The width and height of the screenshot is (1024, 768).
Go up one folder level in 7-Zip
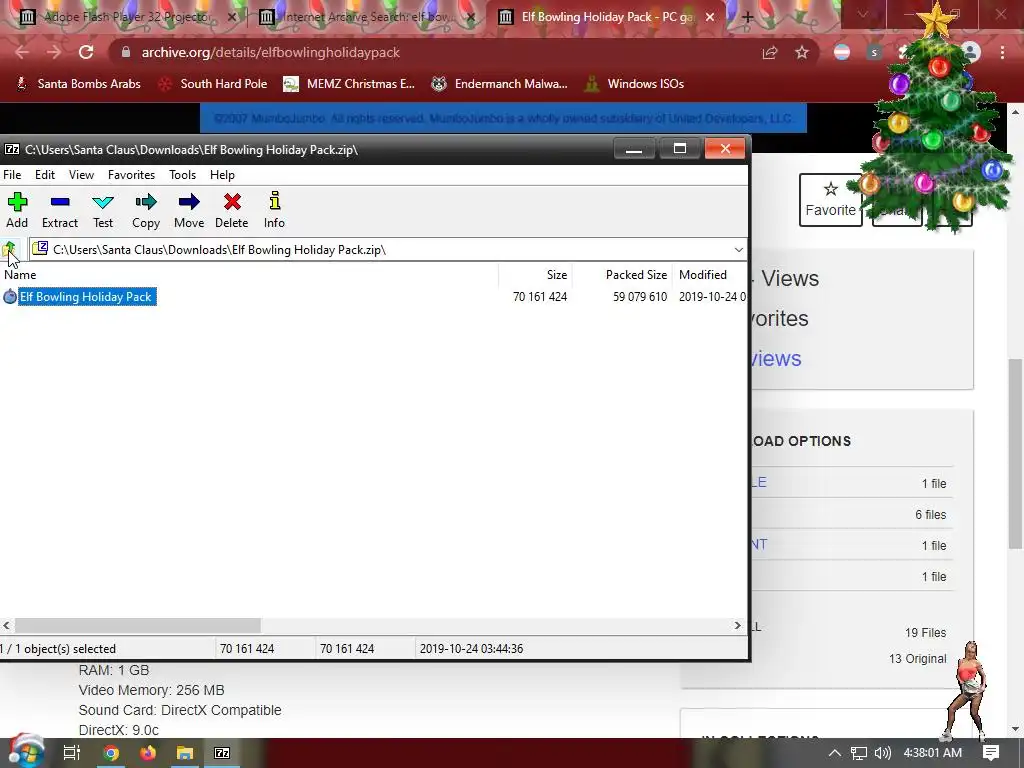(x=9, y=249)
